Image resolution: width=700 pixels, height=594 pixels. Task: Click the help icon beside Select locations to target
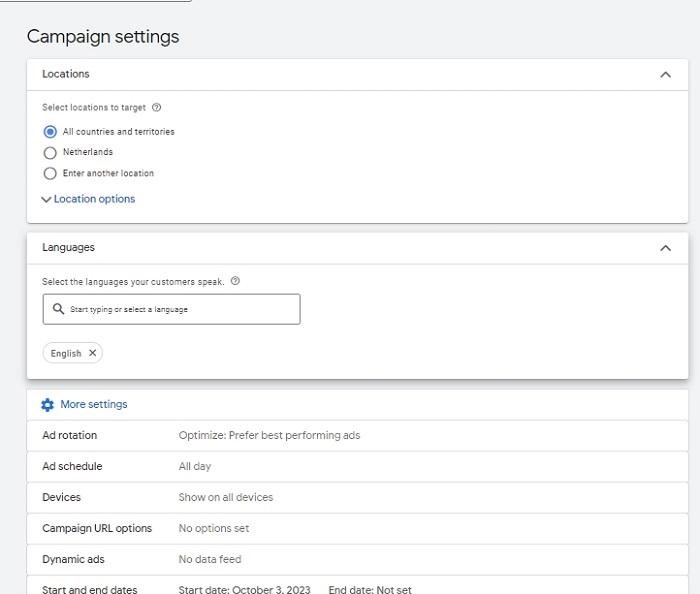[156, 108]
